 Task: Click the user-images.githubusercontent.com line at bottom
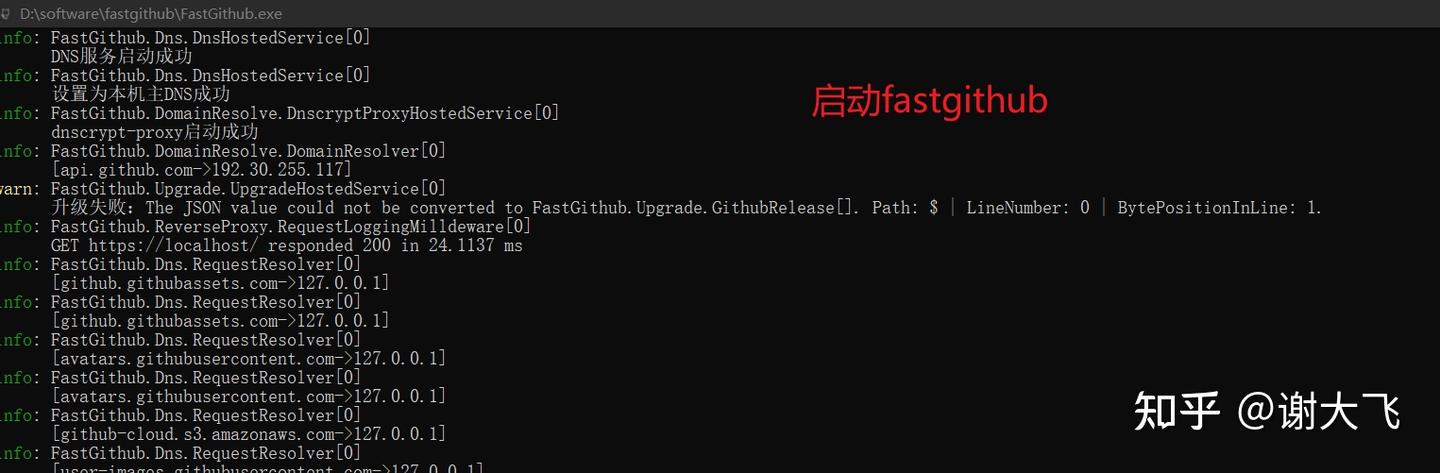pos(268,467)
